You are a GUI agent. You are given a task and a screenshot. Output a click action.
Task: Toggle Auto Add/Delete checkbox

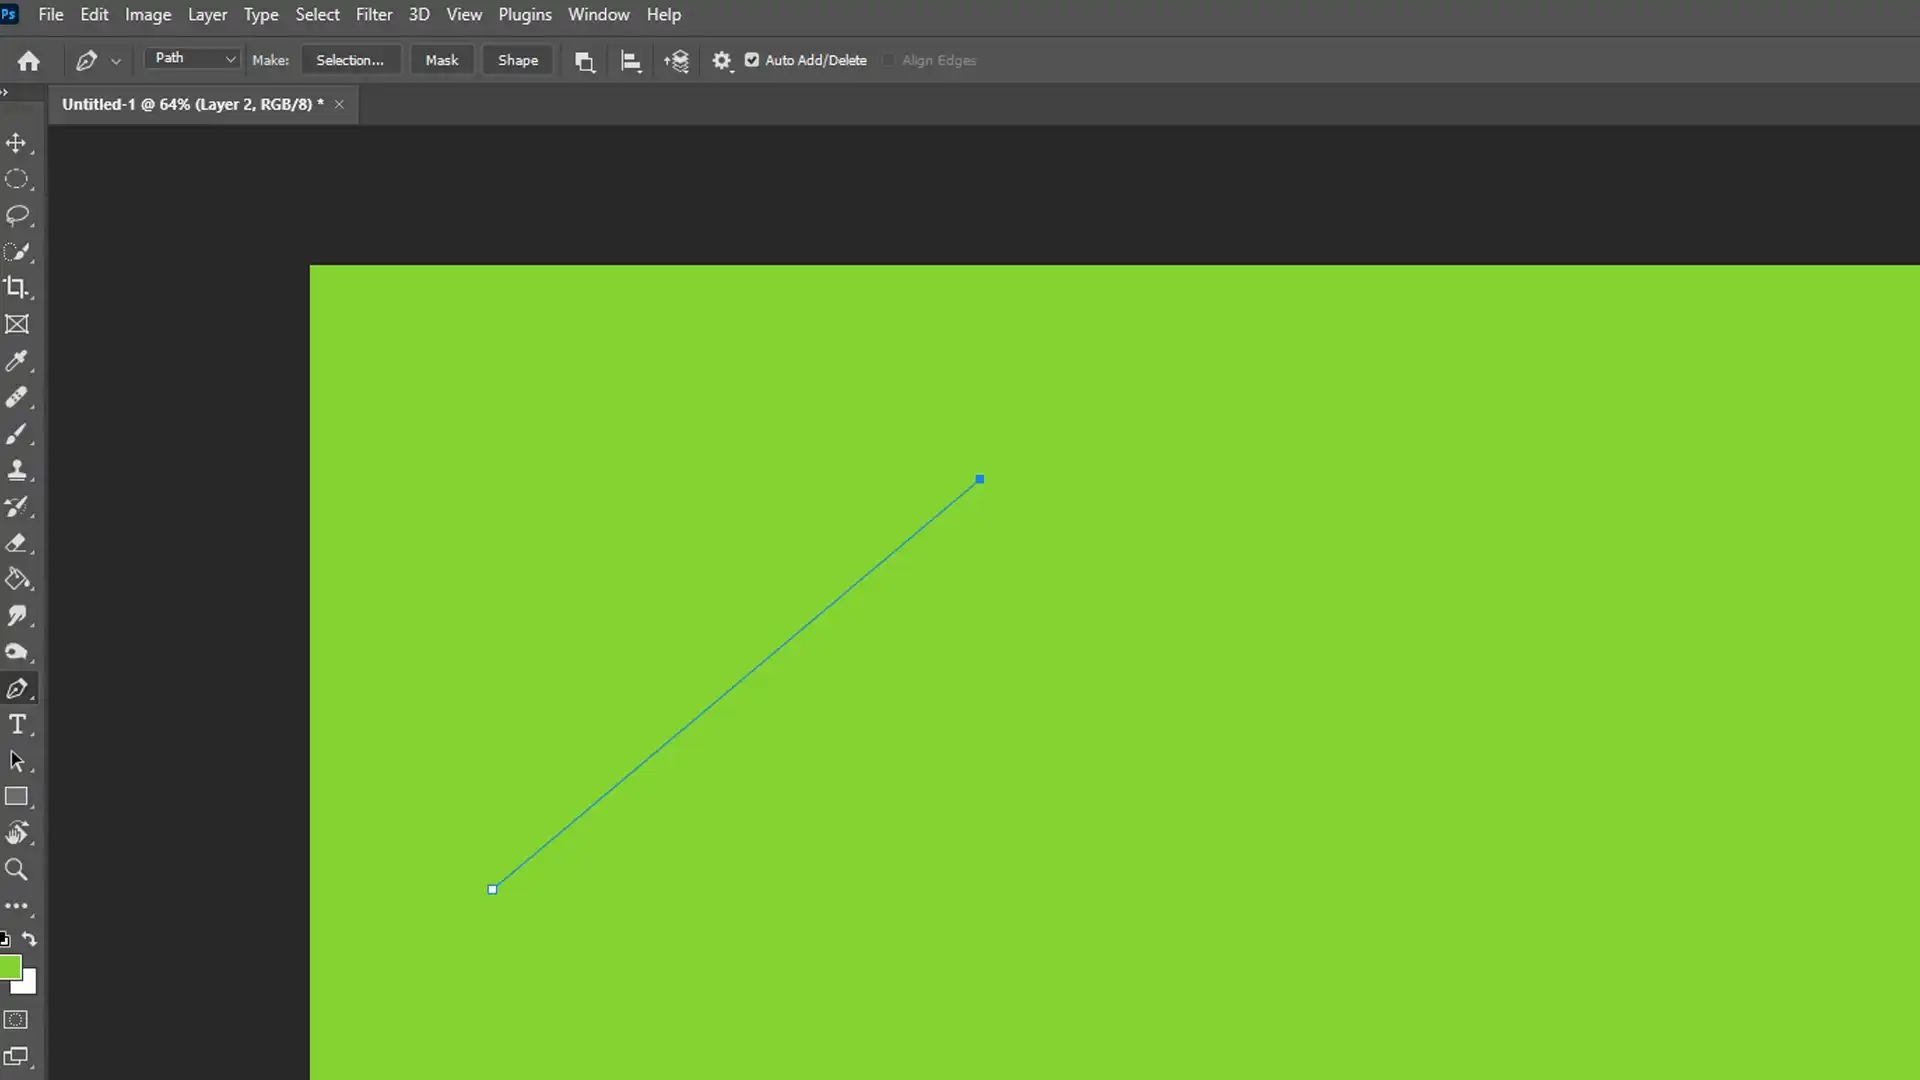pos(753,59)
